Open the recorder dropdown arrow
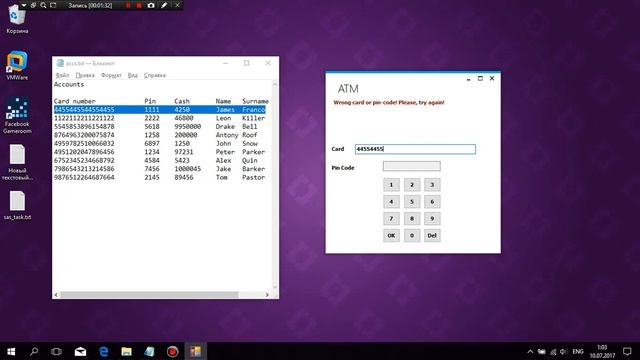The height and width of the screenshot is (360, 640). point(24,5)
